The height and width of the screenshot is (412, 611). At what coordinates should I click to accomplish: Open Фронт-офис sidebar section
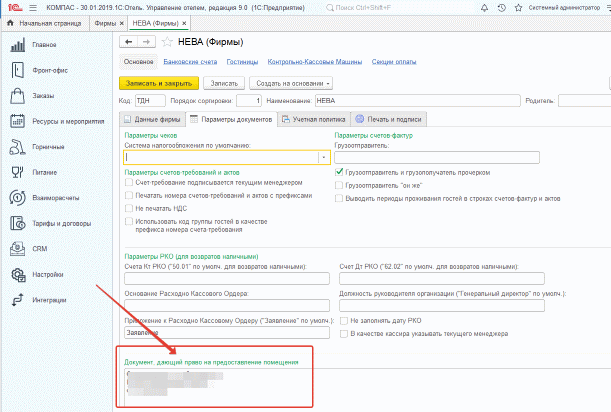pyautogui.click(x=50, y=70)
